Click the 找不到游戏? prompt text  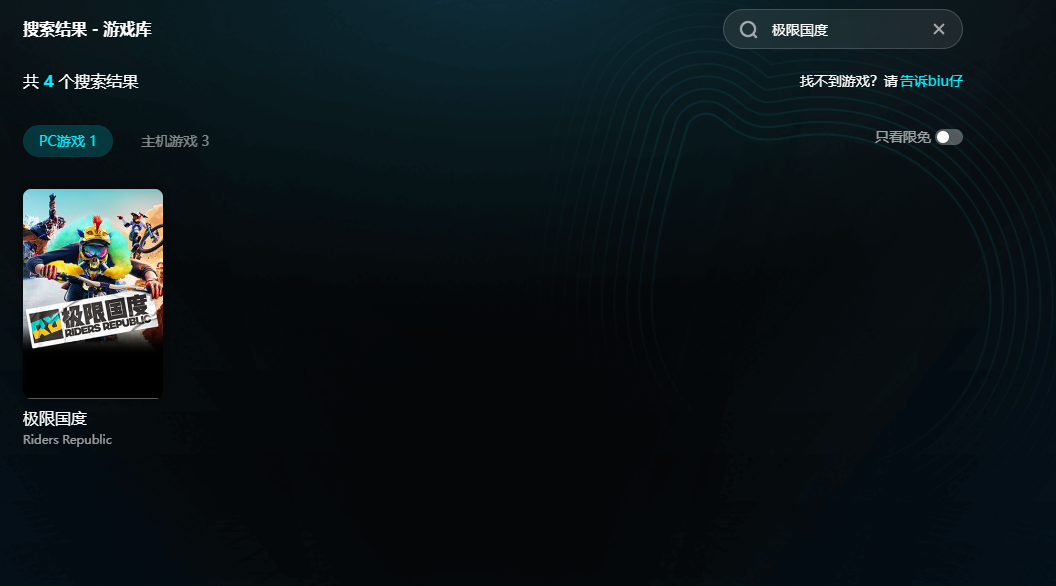tap(838, 81)
